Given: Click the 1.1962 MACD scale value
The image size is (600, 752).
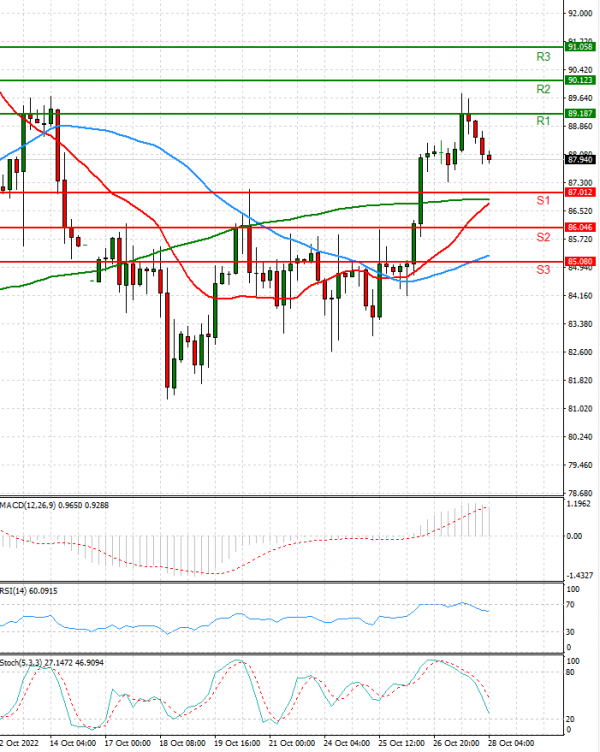Looking at the screenshot, I should pyautogui.click(x=580, y=504).
